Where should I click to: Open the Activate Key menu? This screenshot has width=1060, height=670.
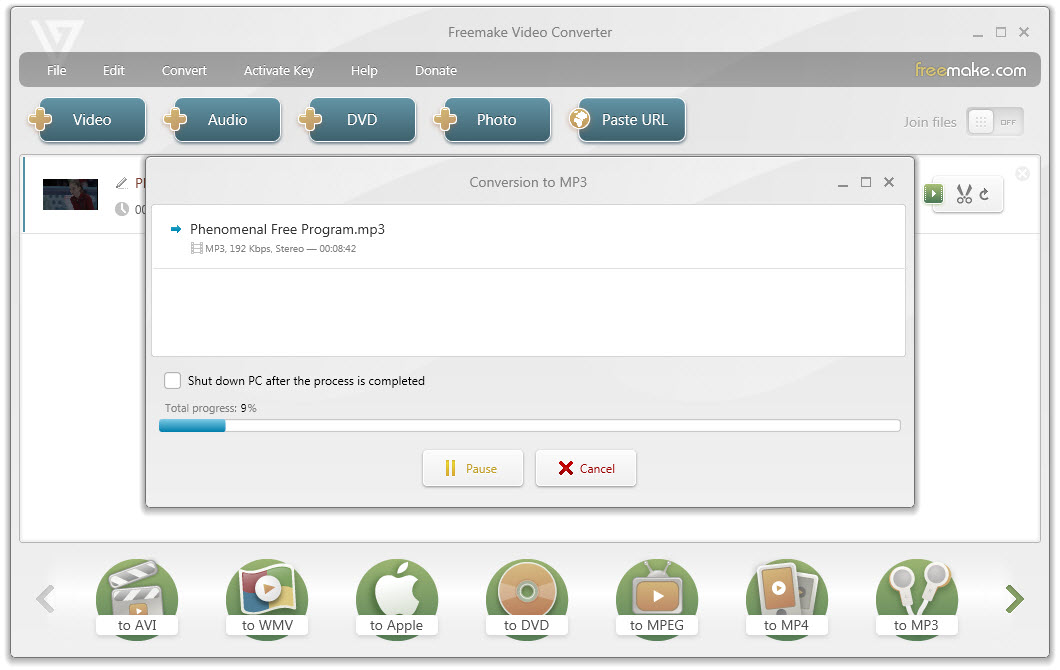coord(279,70)
